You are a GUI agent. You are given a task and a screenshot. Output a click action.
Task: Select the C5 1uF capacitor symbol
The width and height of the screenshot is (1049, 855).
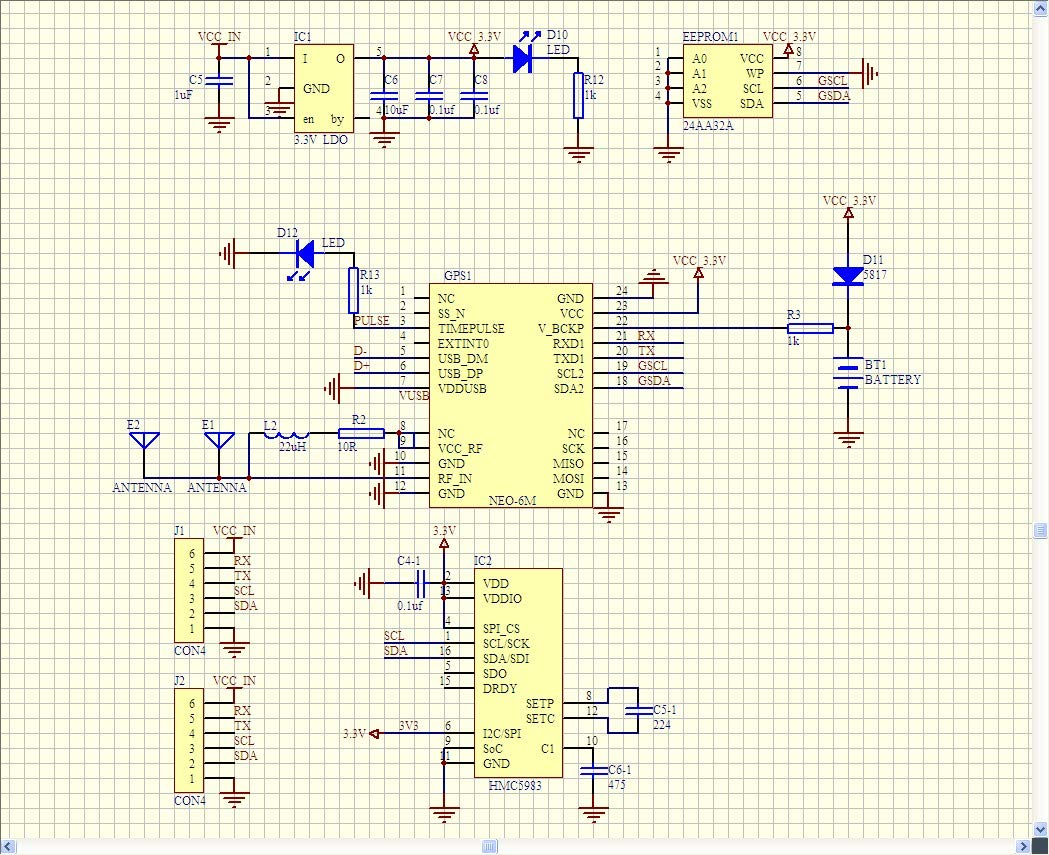tap(220, 81)
